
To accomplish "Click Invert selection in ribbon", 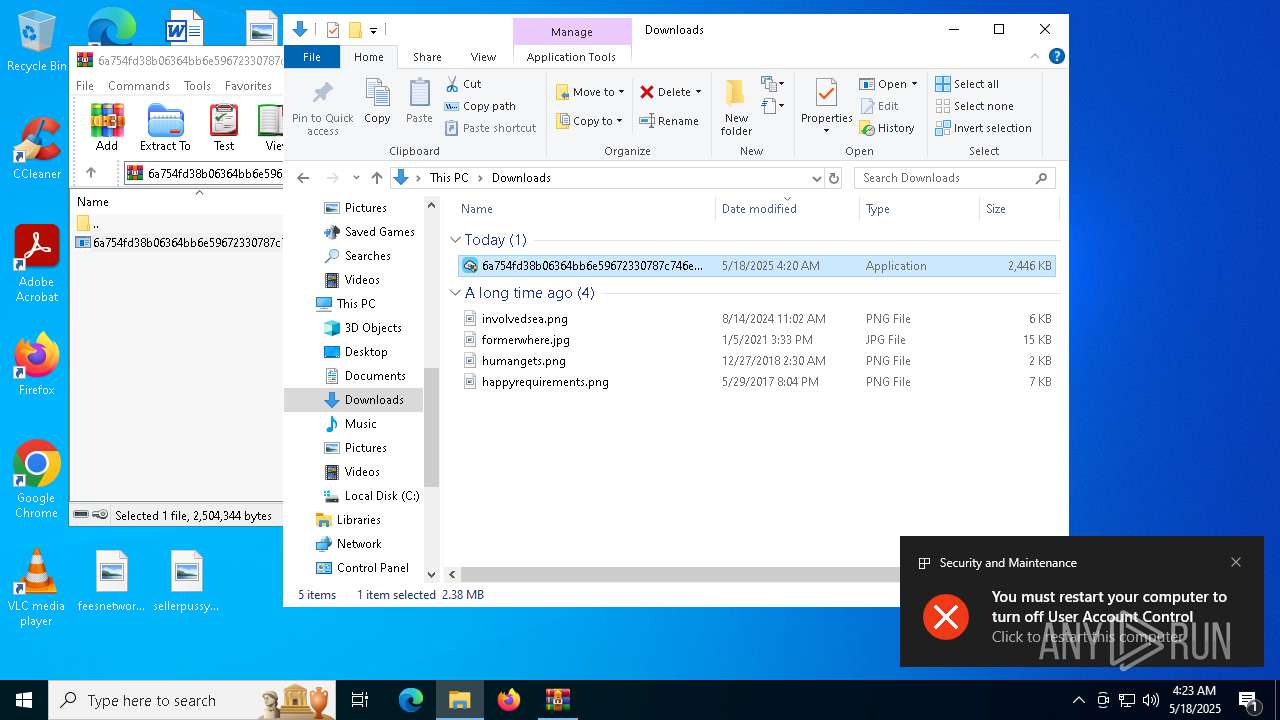I will [x=983, y=128].
